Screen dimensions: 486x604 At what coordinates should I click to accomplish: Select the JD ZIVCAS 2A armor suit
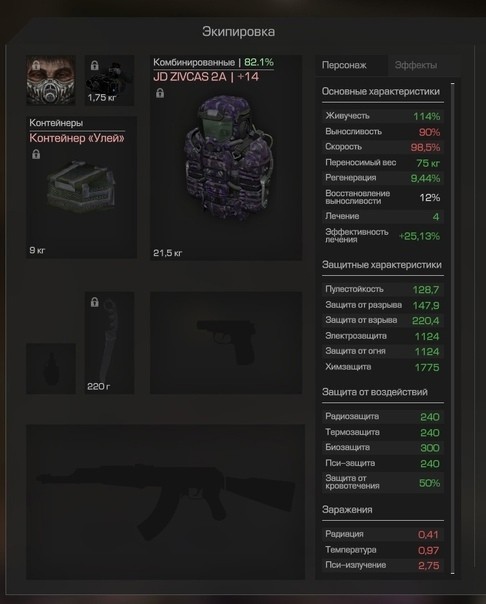tap(226, 157)
